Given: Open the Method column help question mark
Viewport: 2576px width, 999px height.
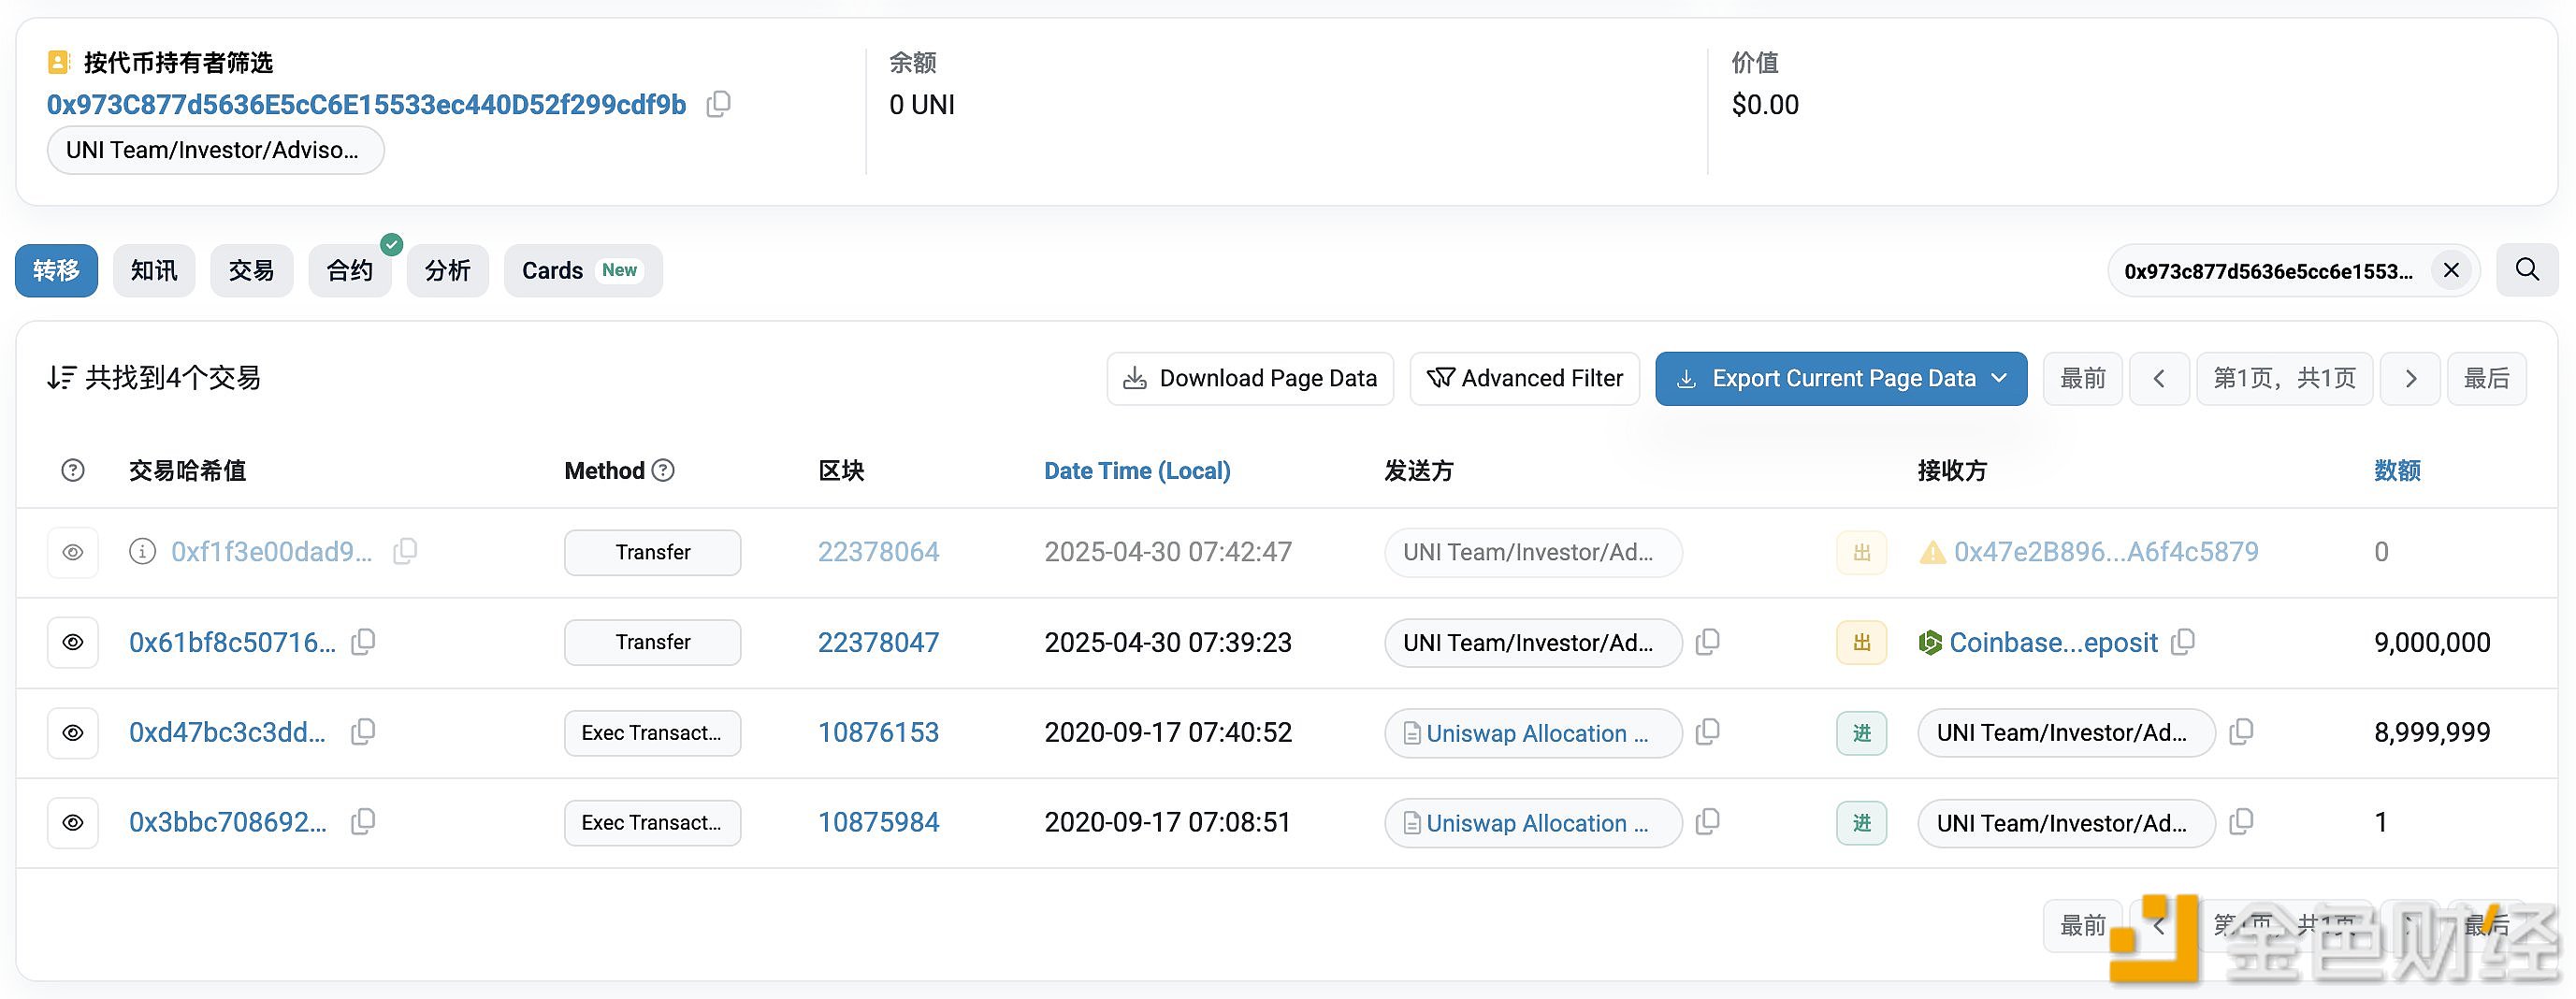Looking at the screenshot, I should (x=664, y=470).
